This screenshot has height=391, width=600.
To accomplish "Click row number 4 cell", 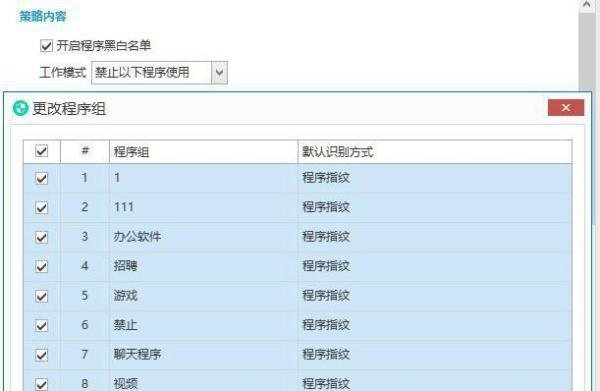I will point(85,266).
